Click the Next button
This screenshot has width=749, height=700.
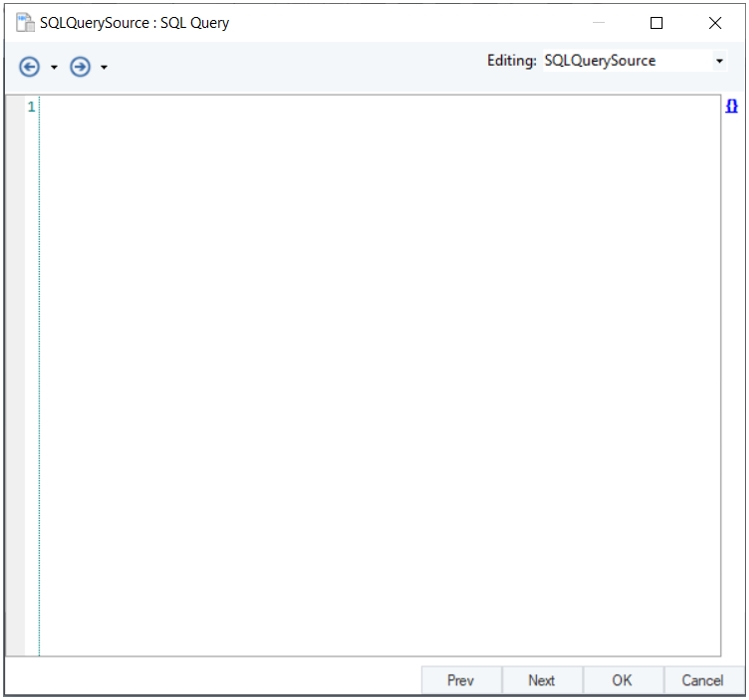(x=542, y=680)
